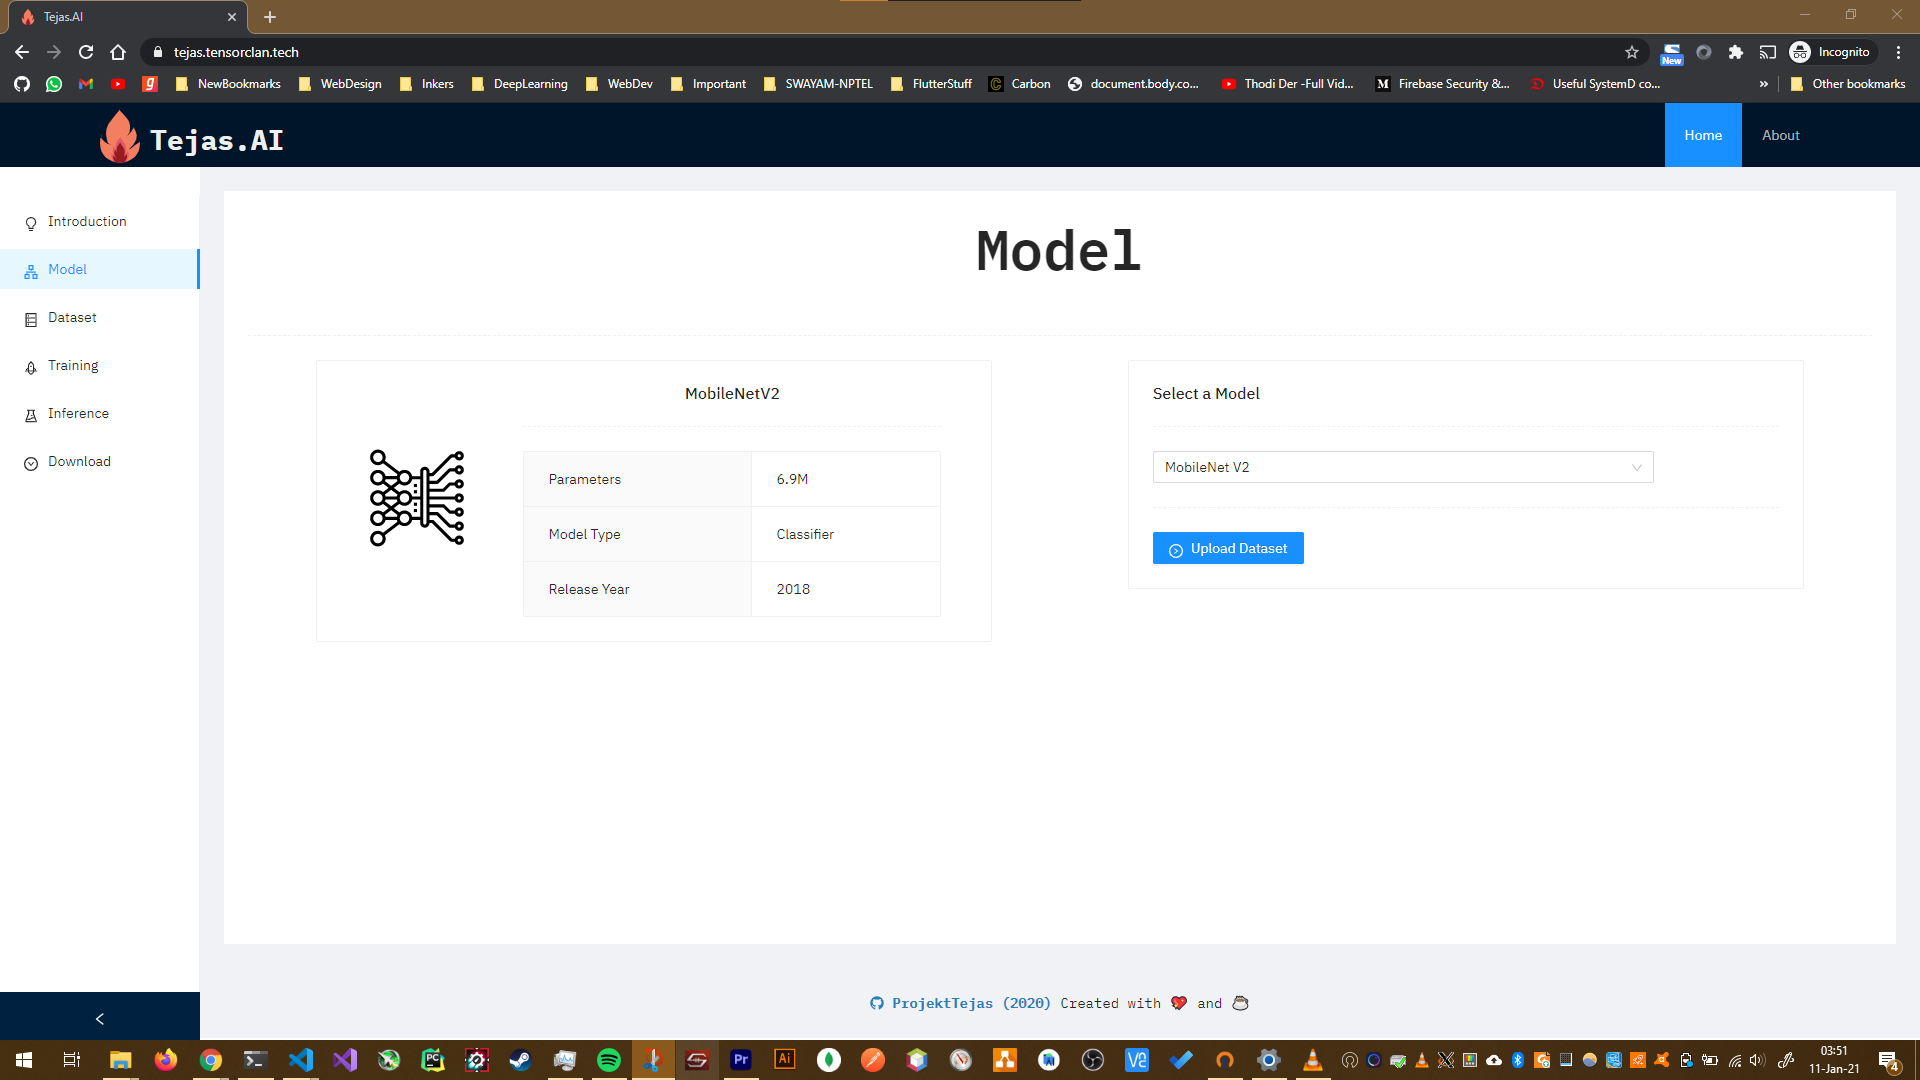The height and width of the screenshot is (1080, 1920).
Task: Bookmark page with the star icon
Action: [1631, 52]
